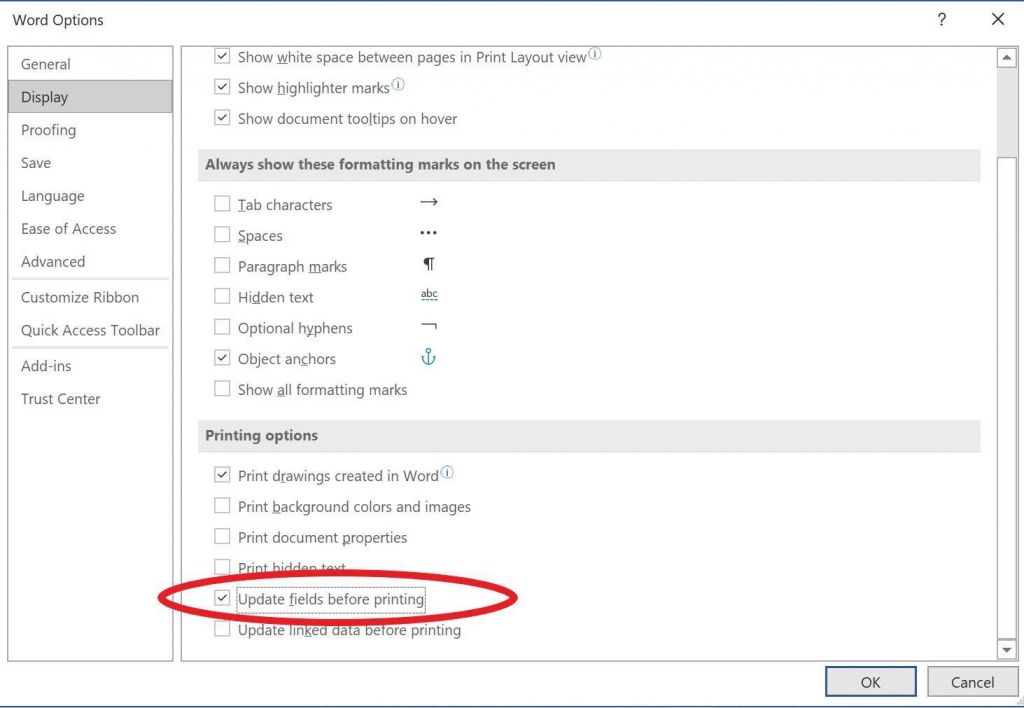Screen dimensions: 1024x708
Task: Disable Show document tooltips on hover
Action: (x=222, y=117)
